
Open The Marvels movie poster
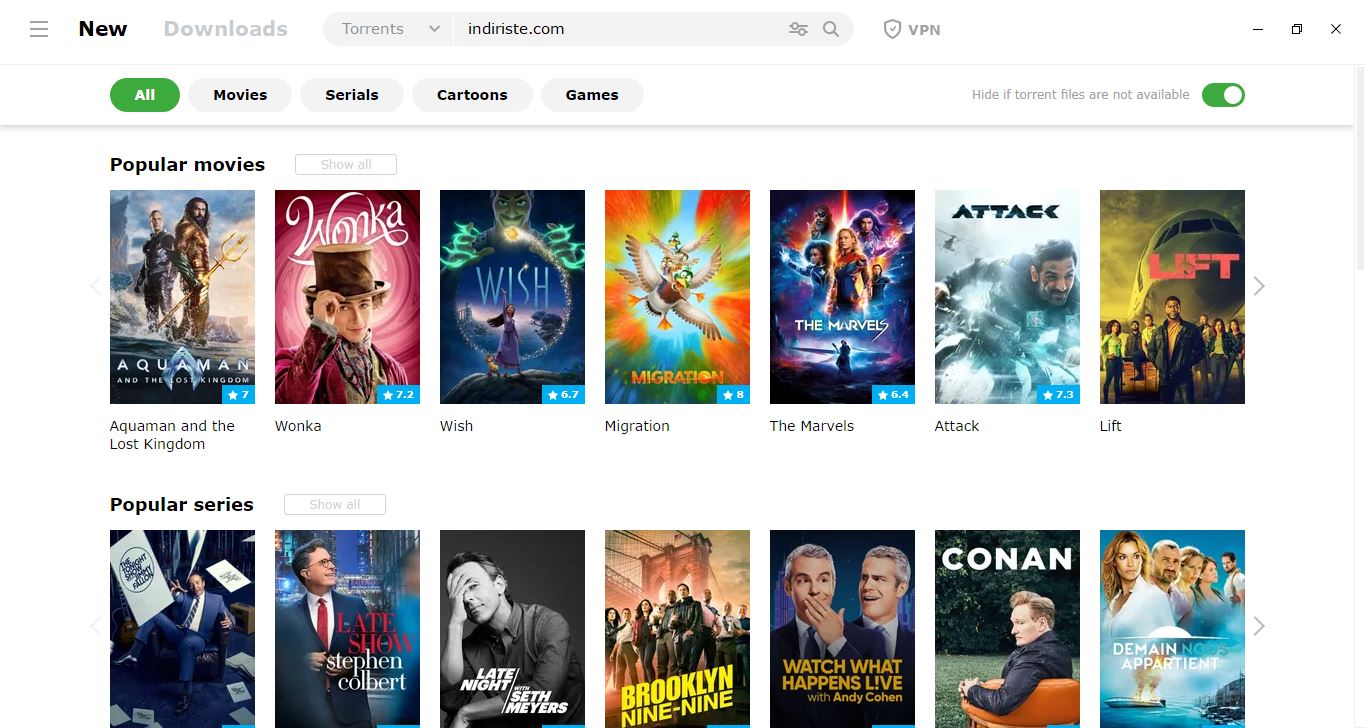pos(842,297)
